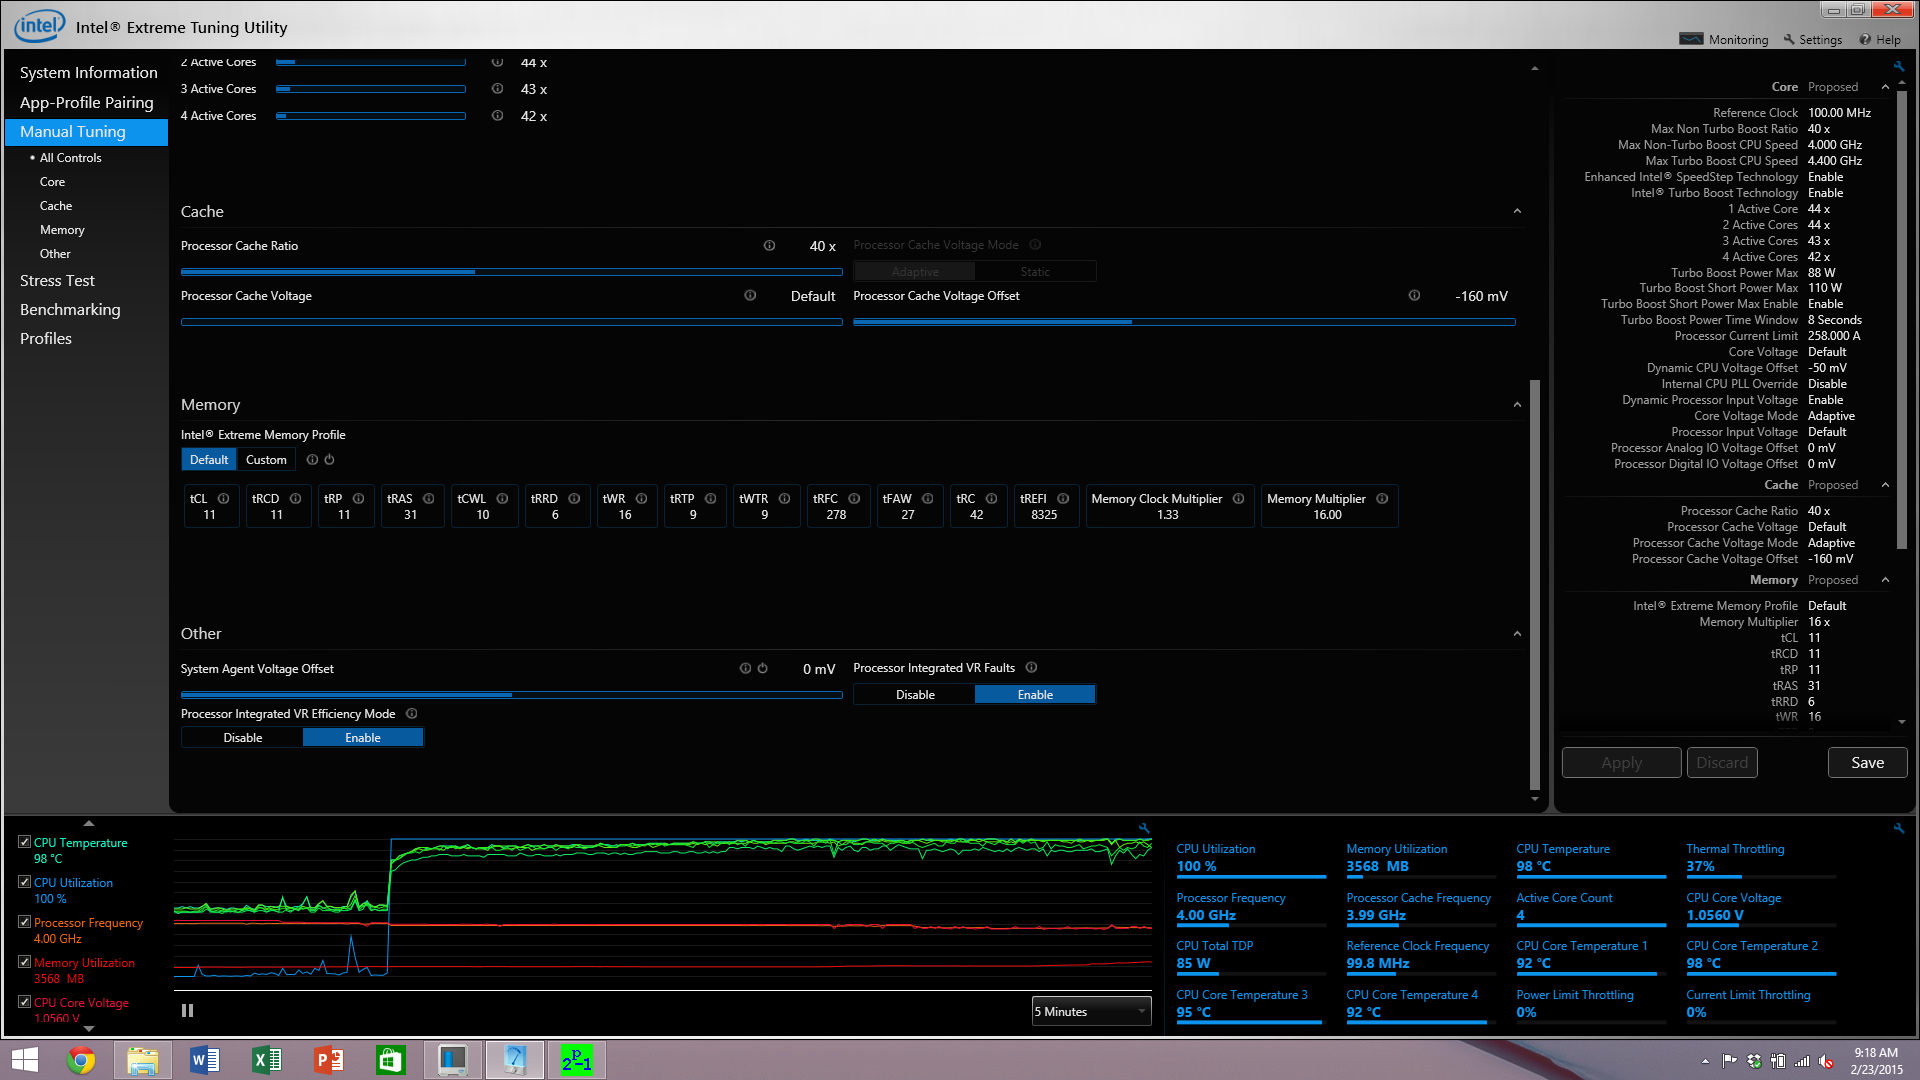Open the 5 Minutes time range dropdown
The image size is (1920, 1080).
click(x=1091, y=1012)
